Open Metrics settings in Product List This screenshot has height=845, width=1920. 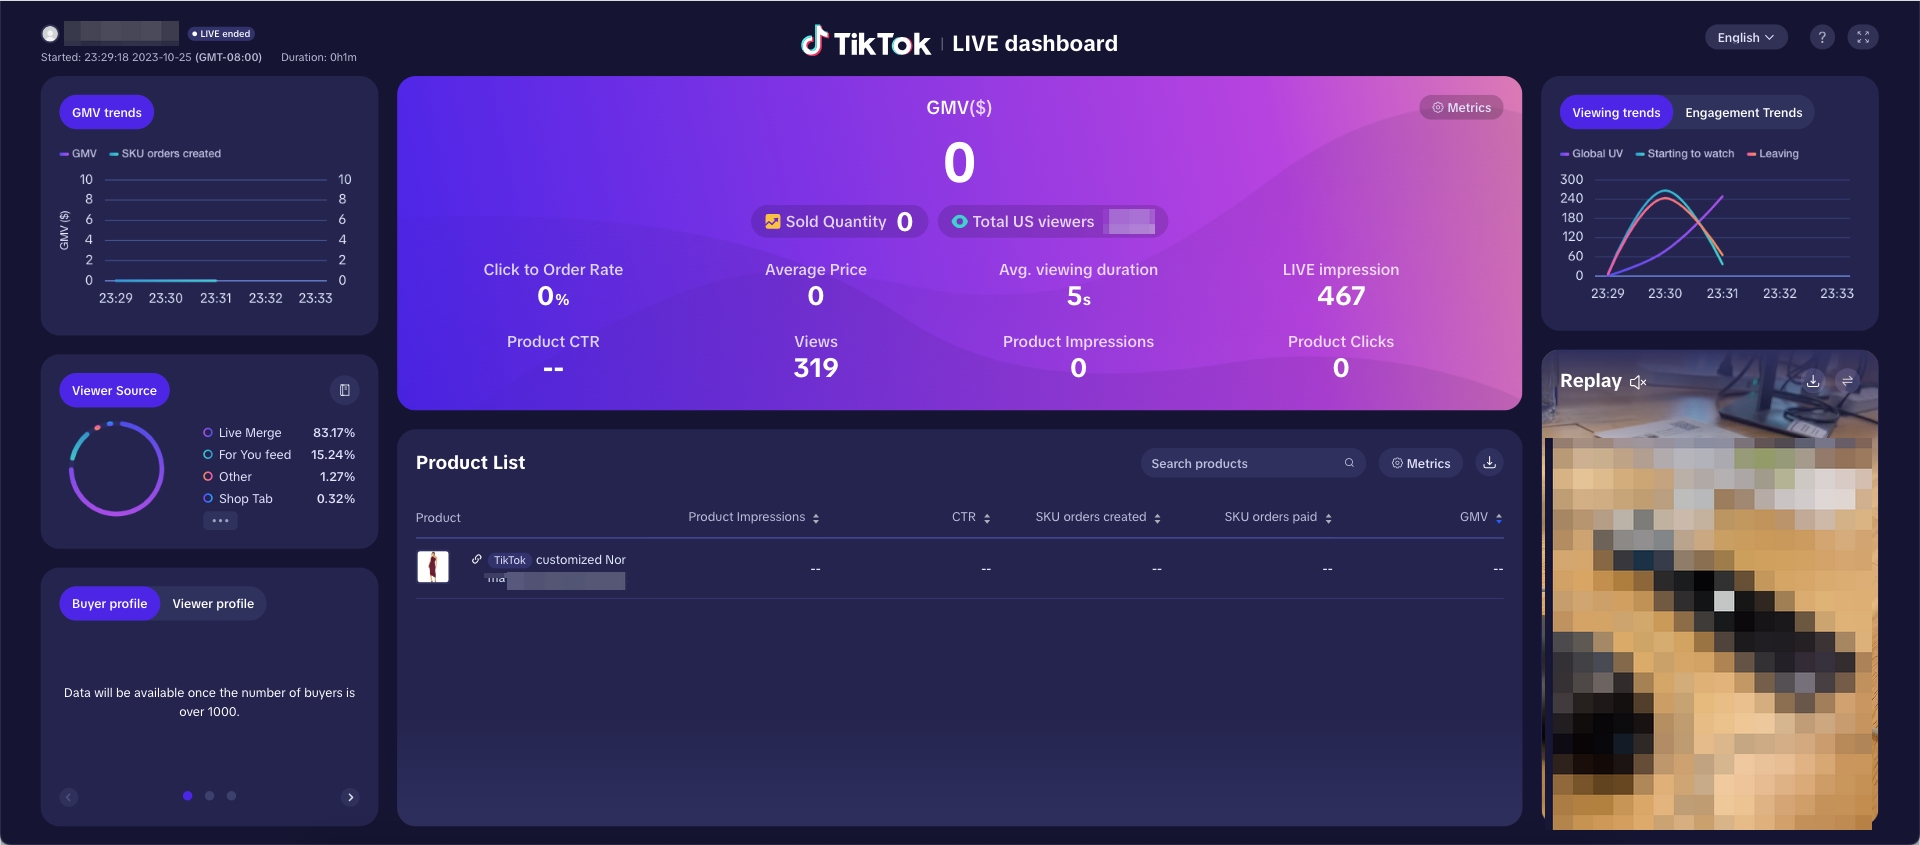(1421, 463)
